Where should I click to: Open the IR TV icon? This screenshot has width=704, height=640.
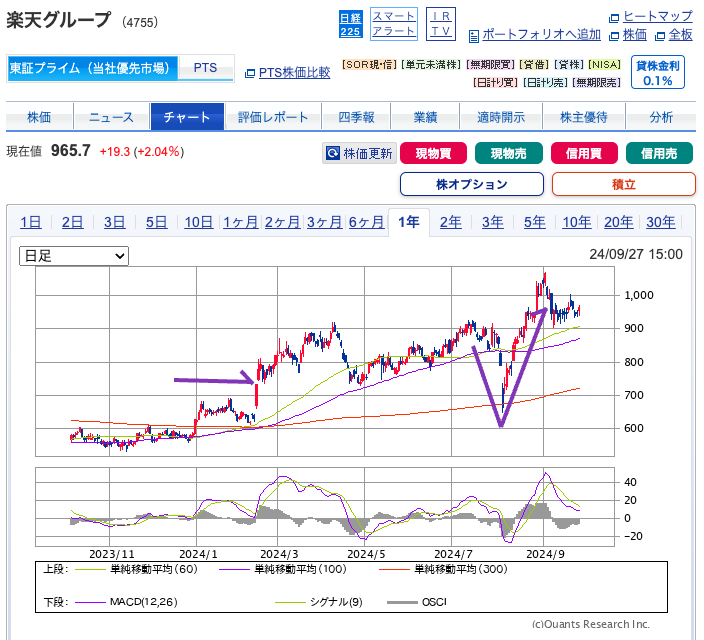point(440,24)
